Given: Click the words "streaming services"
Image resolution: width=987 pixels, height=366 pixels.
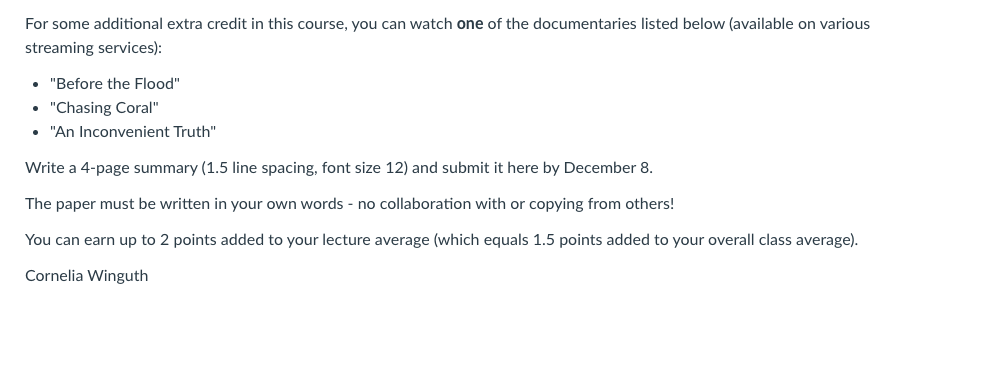Looking at the screenshot, I should click(90, 49).
